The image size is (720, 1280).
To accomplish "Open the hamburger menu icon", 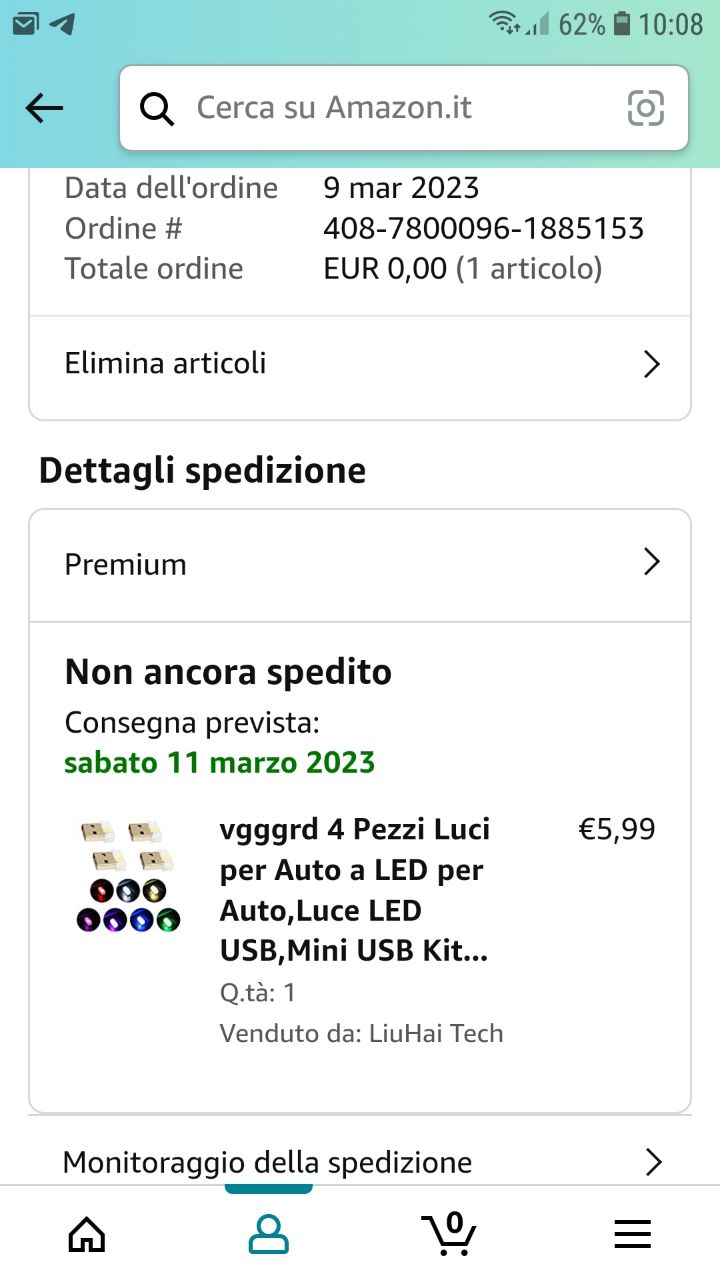I will 632,1233.
